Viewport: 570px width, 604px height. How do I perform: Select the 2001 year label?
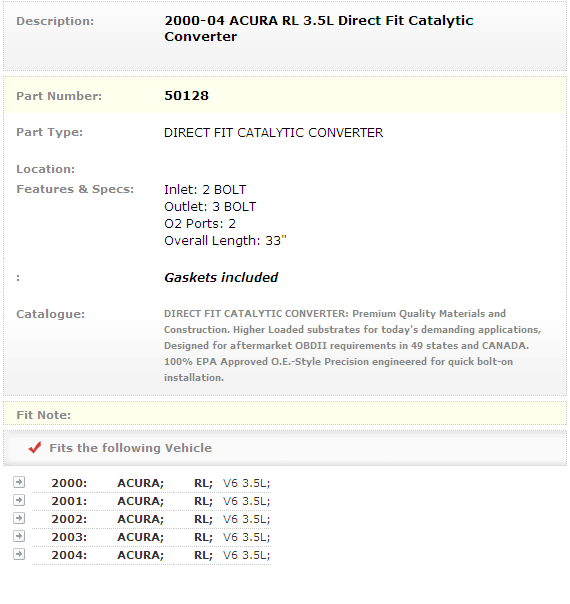pos(69,501)
